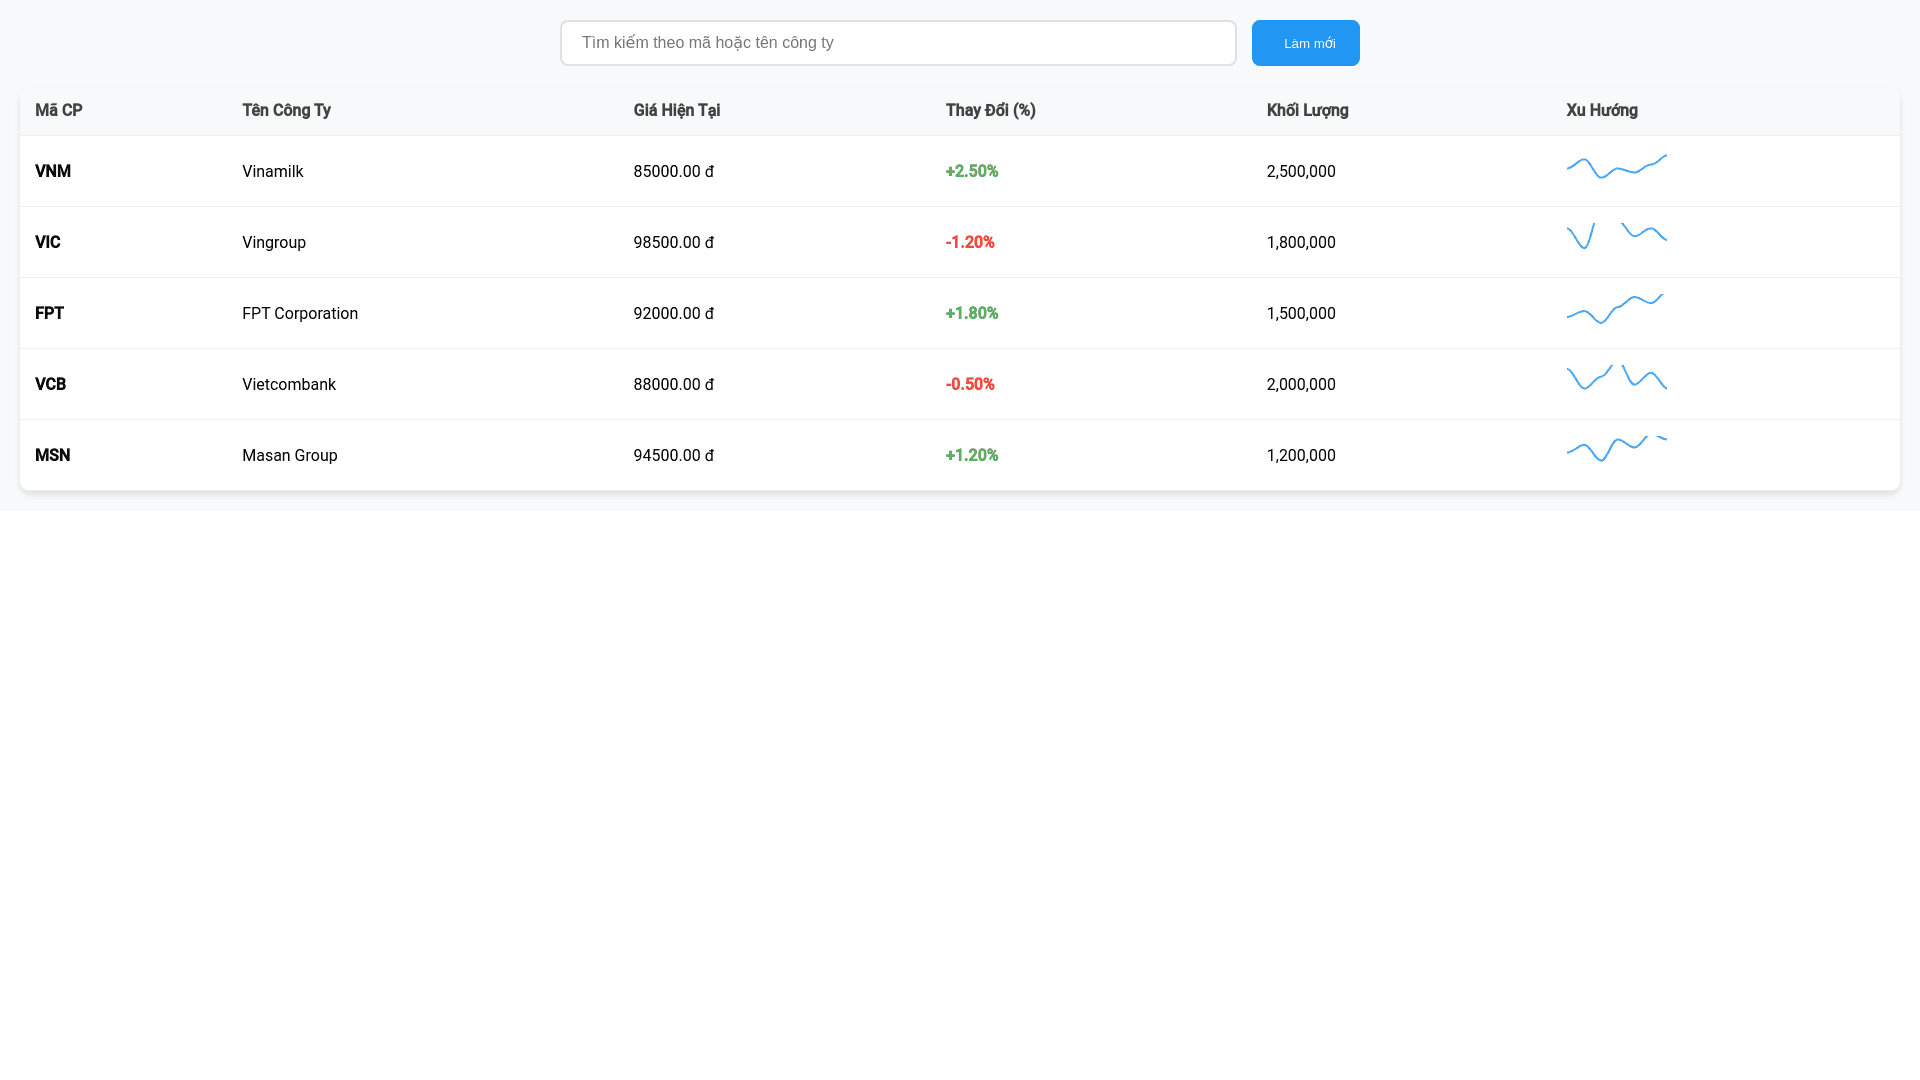Image resolution: width=1920 pixels, height=1080 pixels.
Task: Click the Vietcombank trend sparkline chart
Action: [1616, 379]
